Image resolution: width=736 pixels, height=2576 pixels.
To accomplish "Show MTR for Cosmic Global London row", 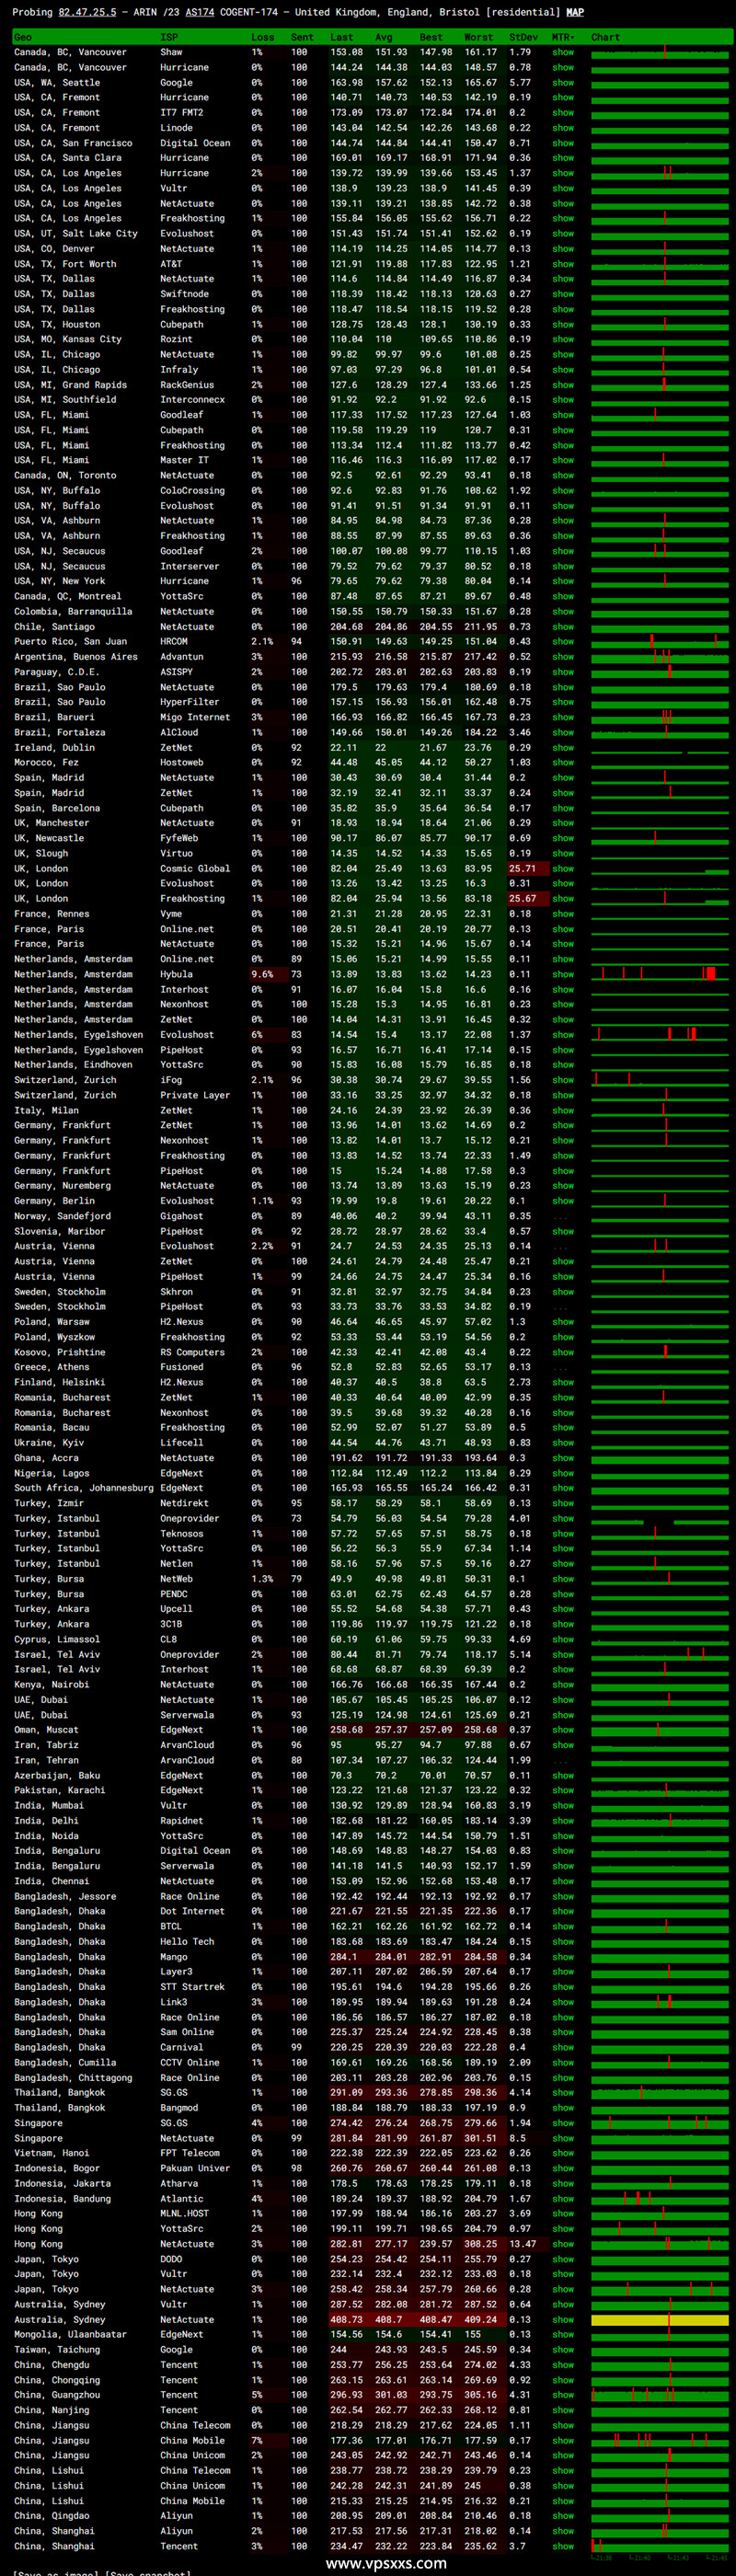I will pos(563,868).
